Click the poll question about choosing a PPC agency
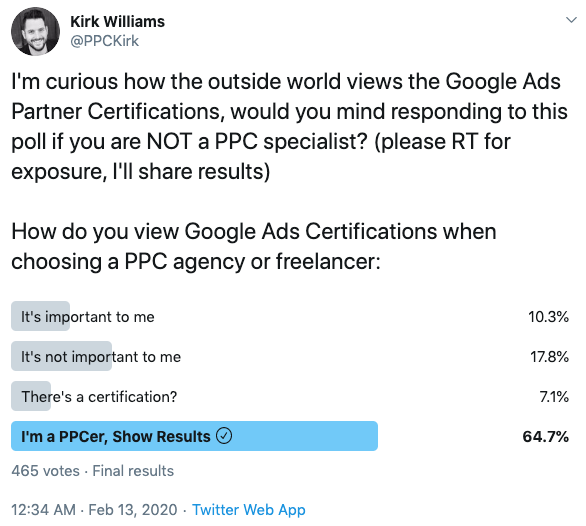Image resolution: width=586 pixels, height=526 pixels. pos(254,246)
